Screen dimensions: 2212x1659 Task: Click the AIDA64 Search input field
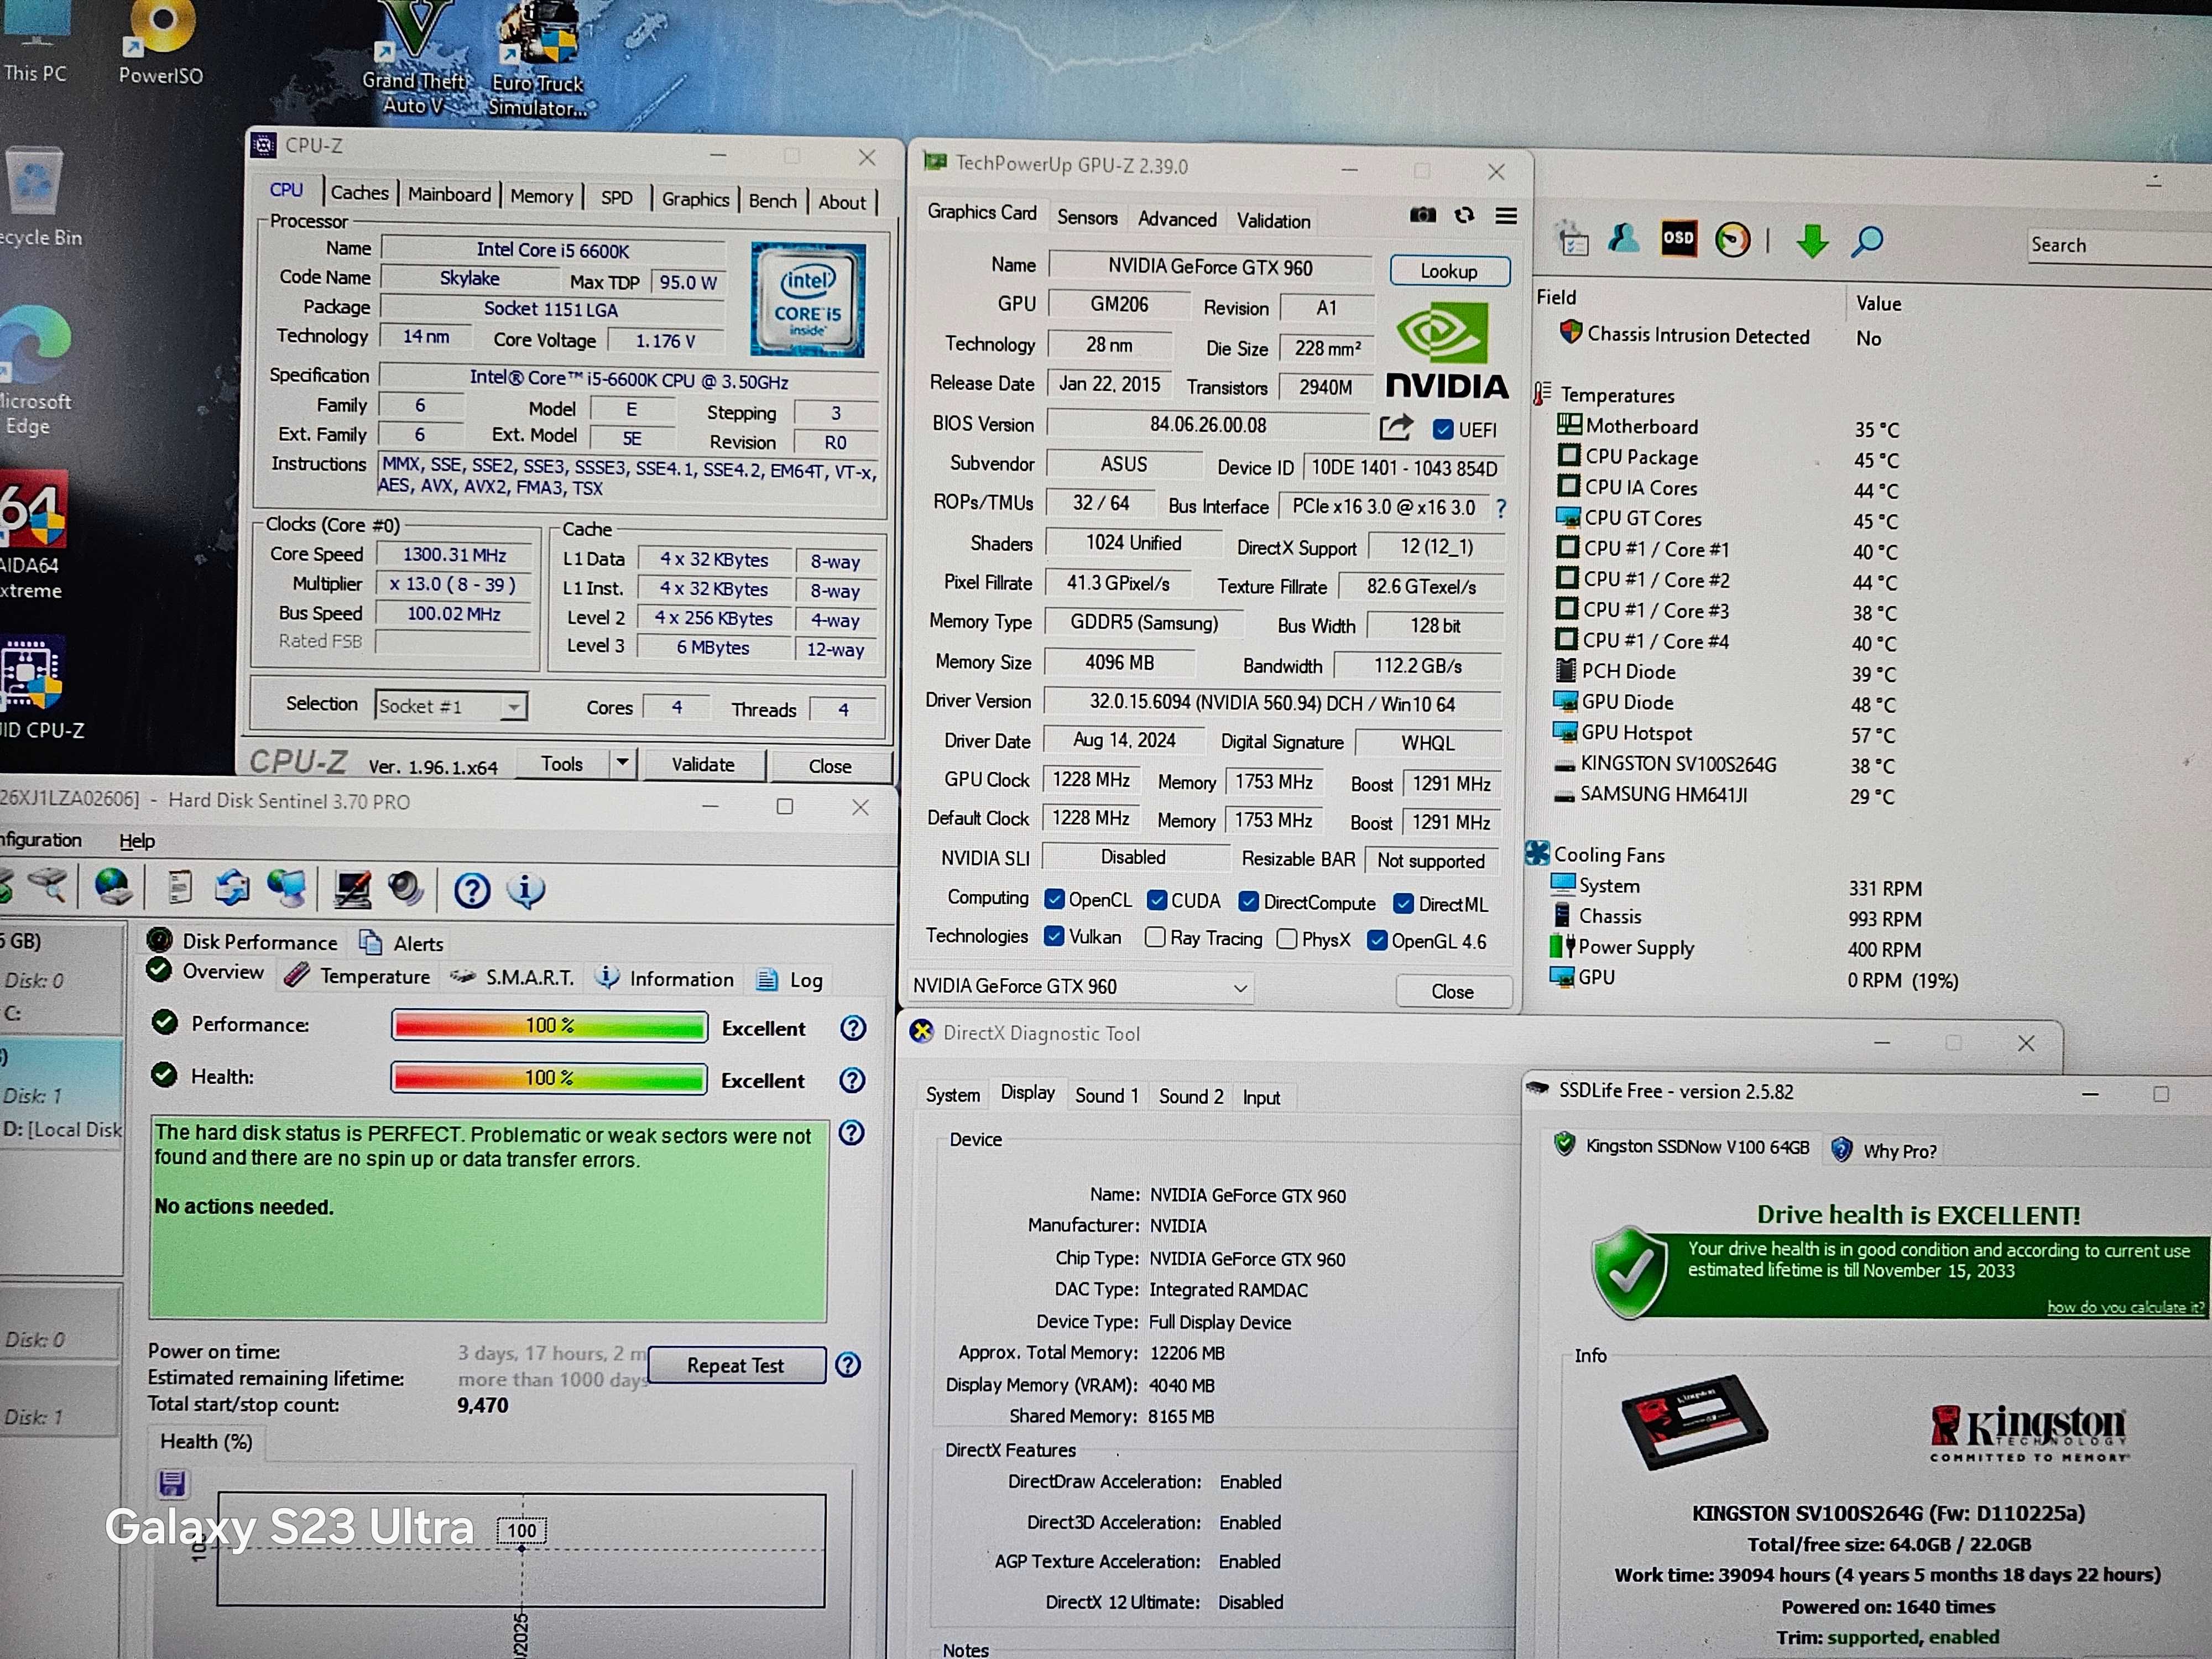2120,246
